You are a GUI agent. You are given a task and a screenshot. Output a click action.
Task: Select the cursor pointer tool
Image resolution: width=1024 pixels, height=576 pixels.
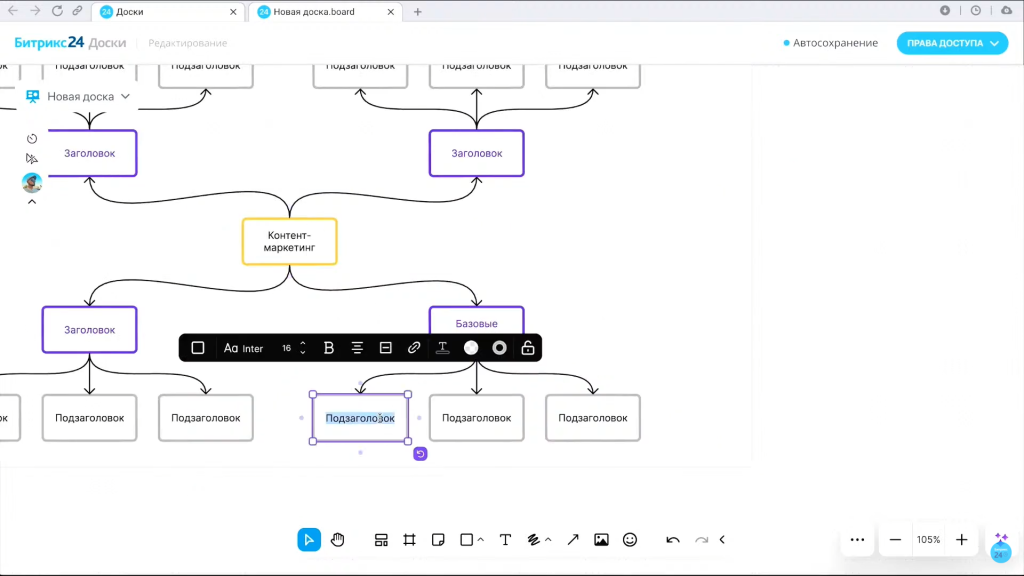point(309,539)
